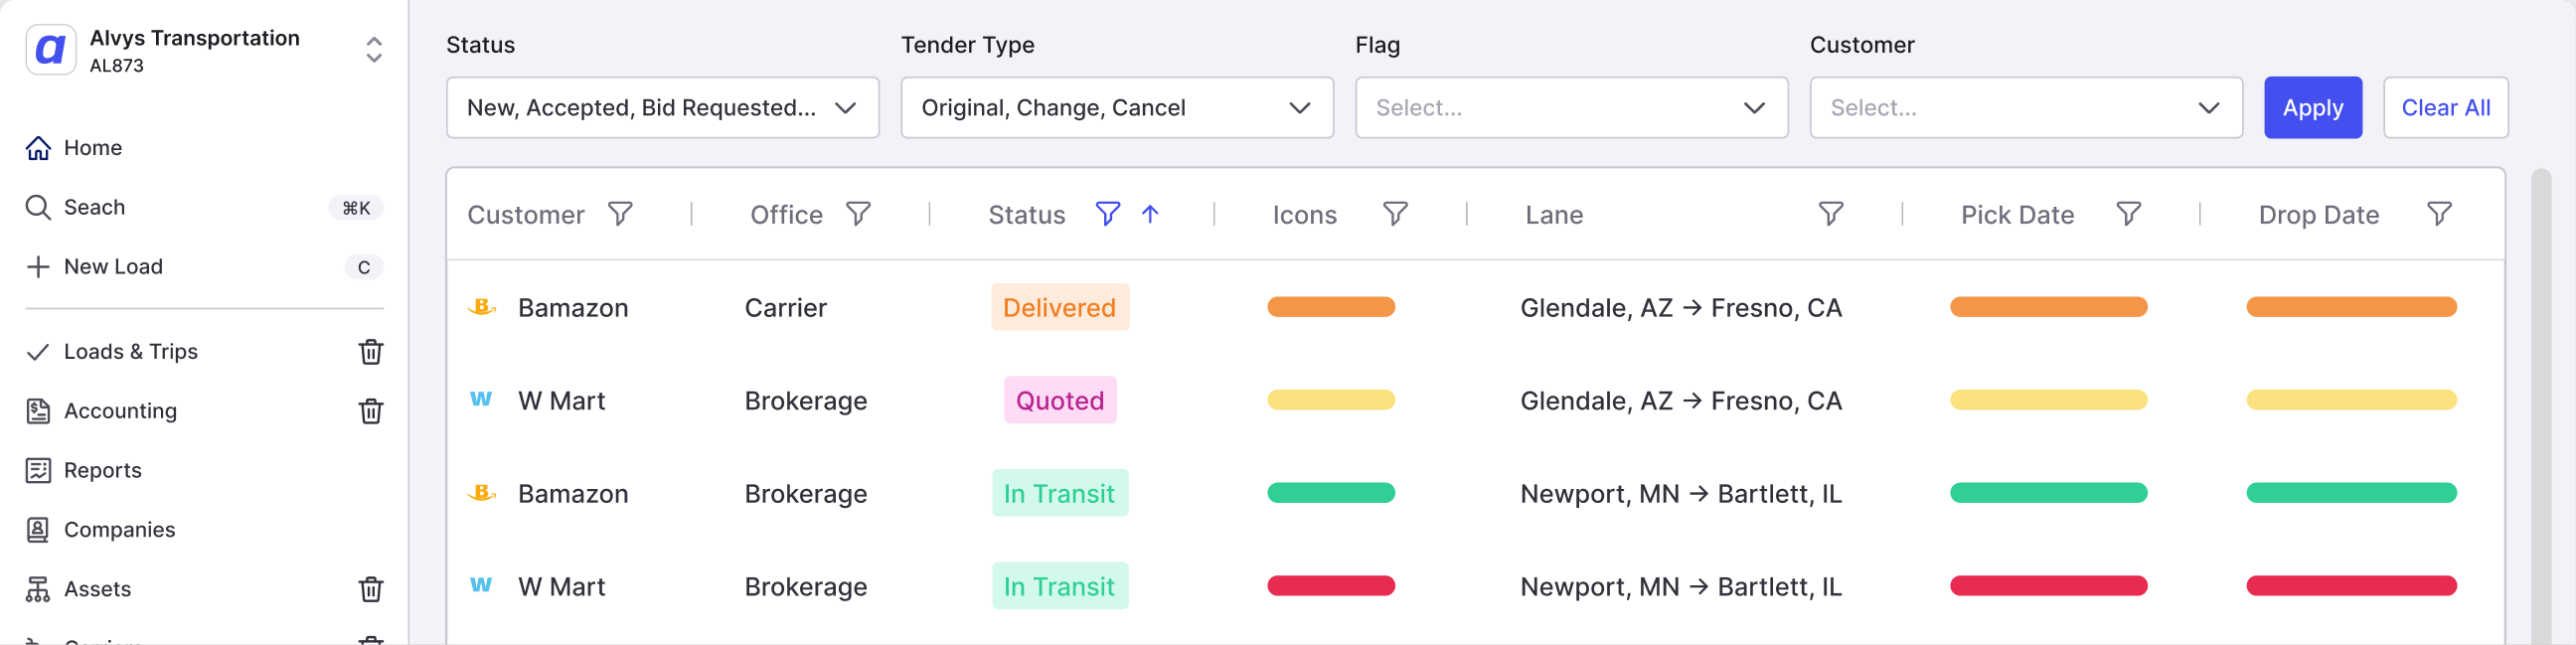Filter the Lane column
This screenshot has height=645, width=2576.
point(1830,214)
